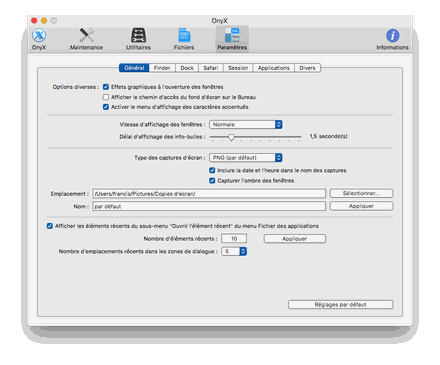Image resolution: width=440 pixels, height=365 pixels.
Task: Disable Effets graphiques à l'ouverture des fenêtres
Action: tap(106, 87)
